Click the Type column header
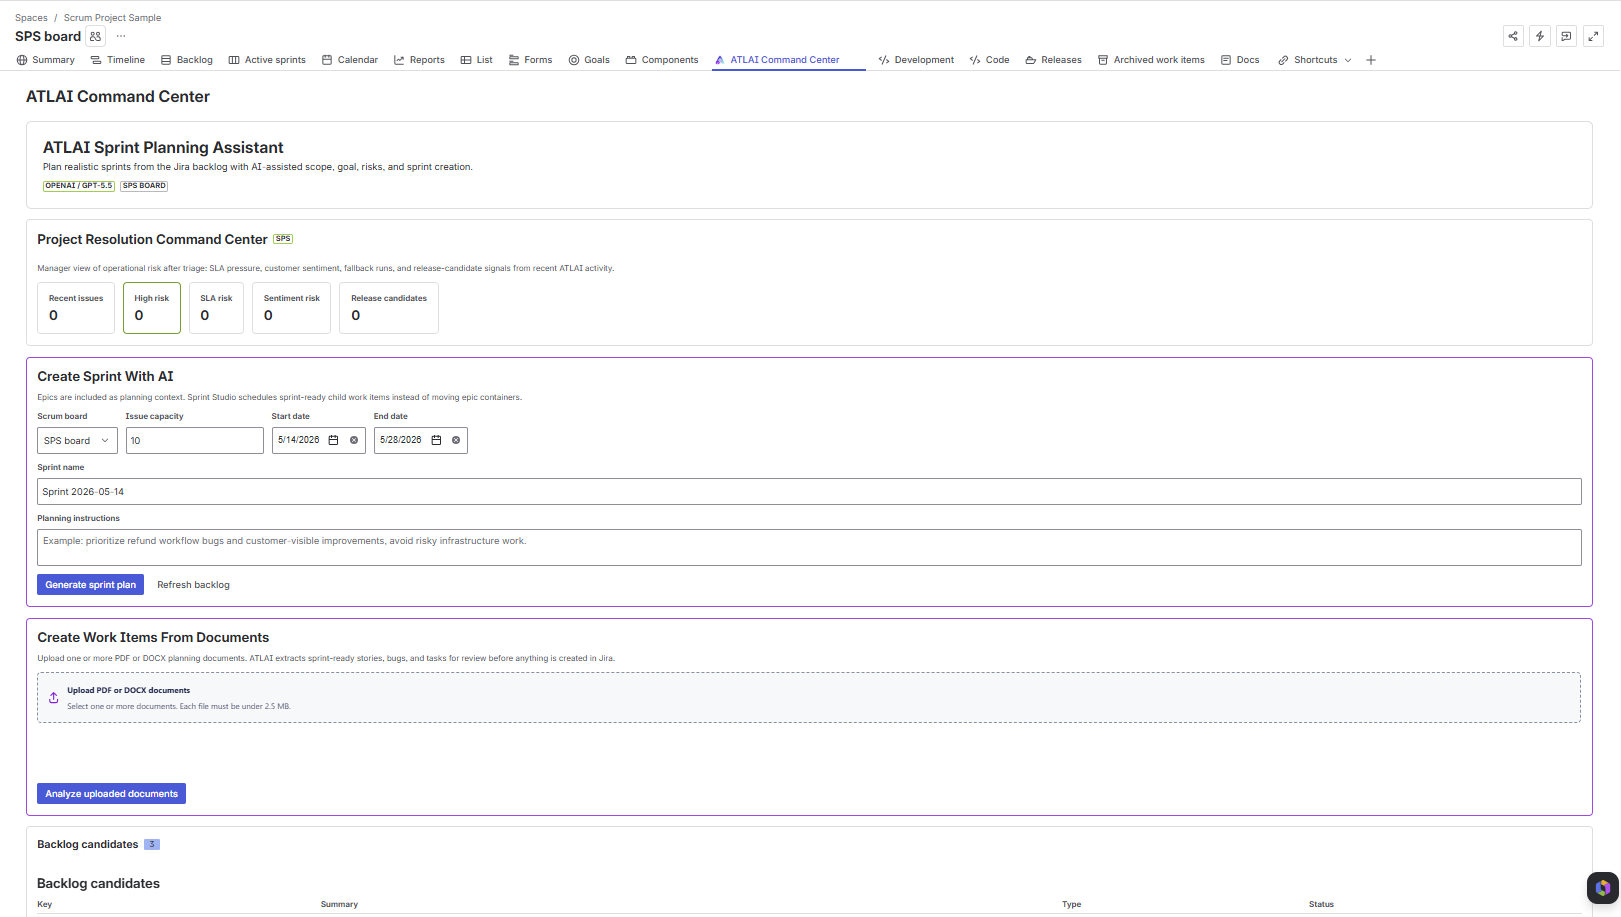 [x=1072, y=904]
